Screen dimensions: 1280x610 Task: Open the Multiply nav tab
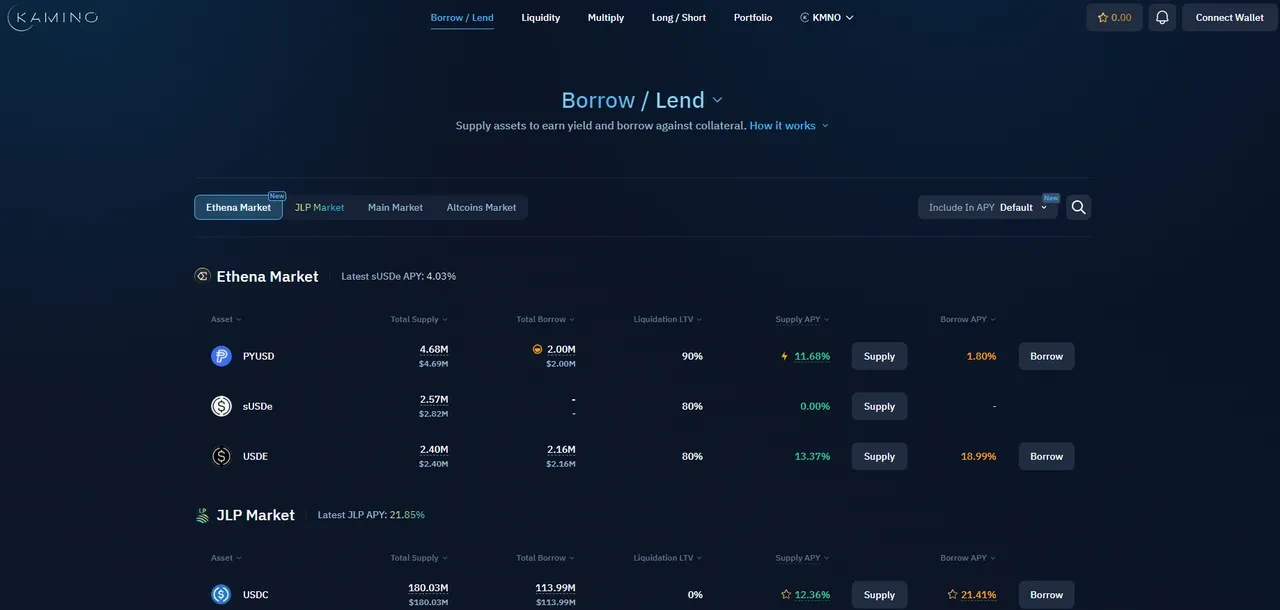coord(606,17)
